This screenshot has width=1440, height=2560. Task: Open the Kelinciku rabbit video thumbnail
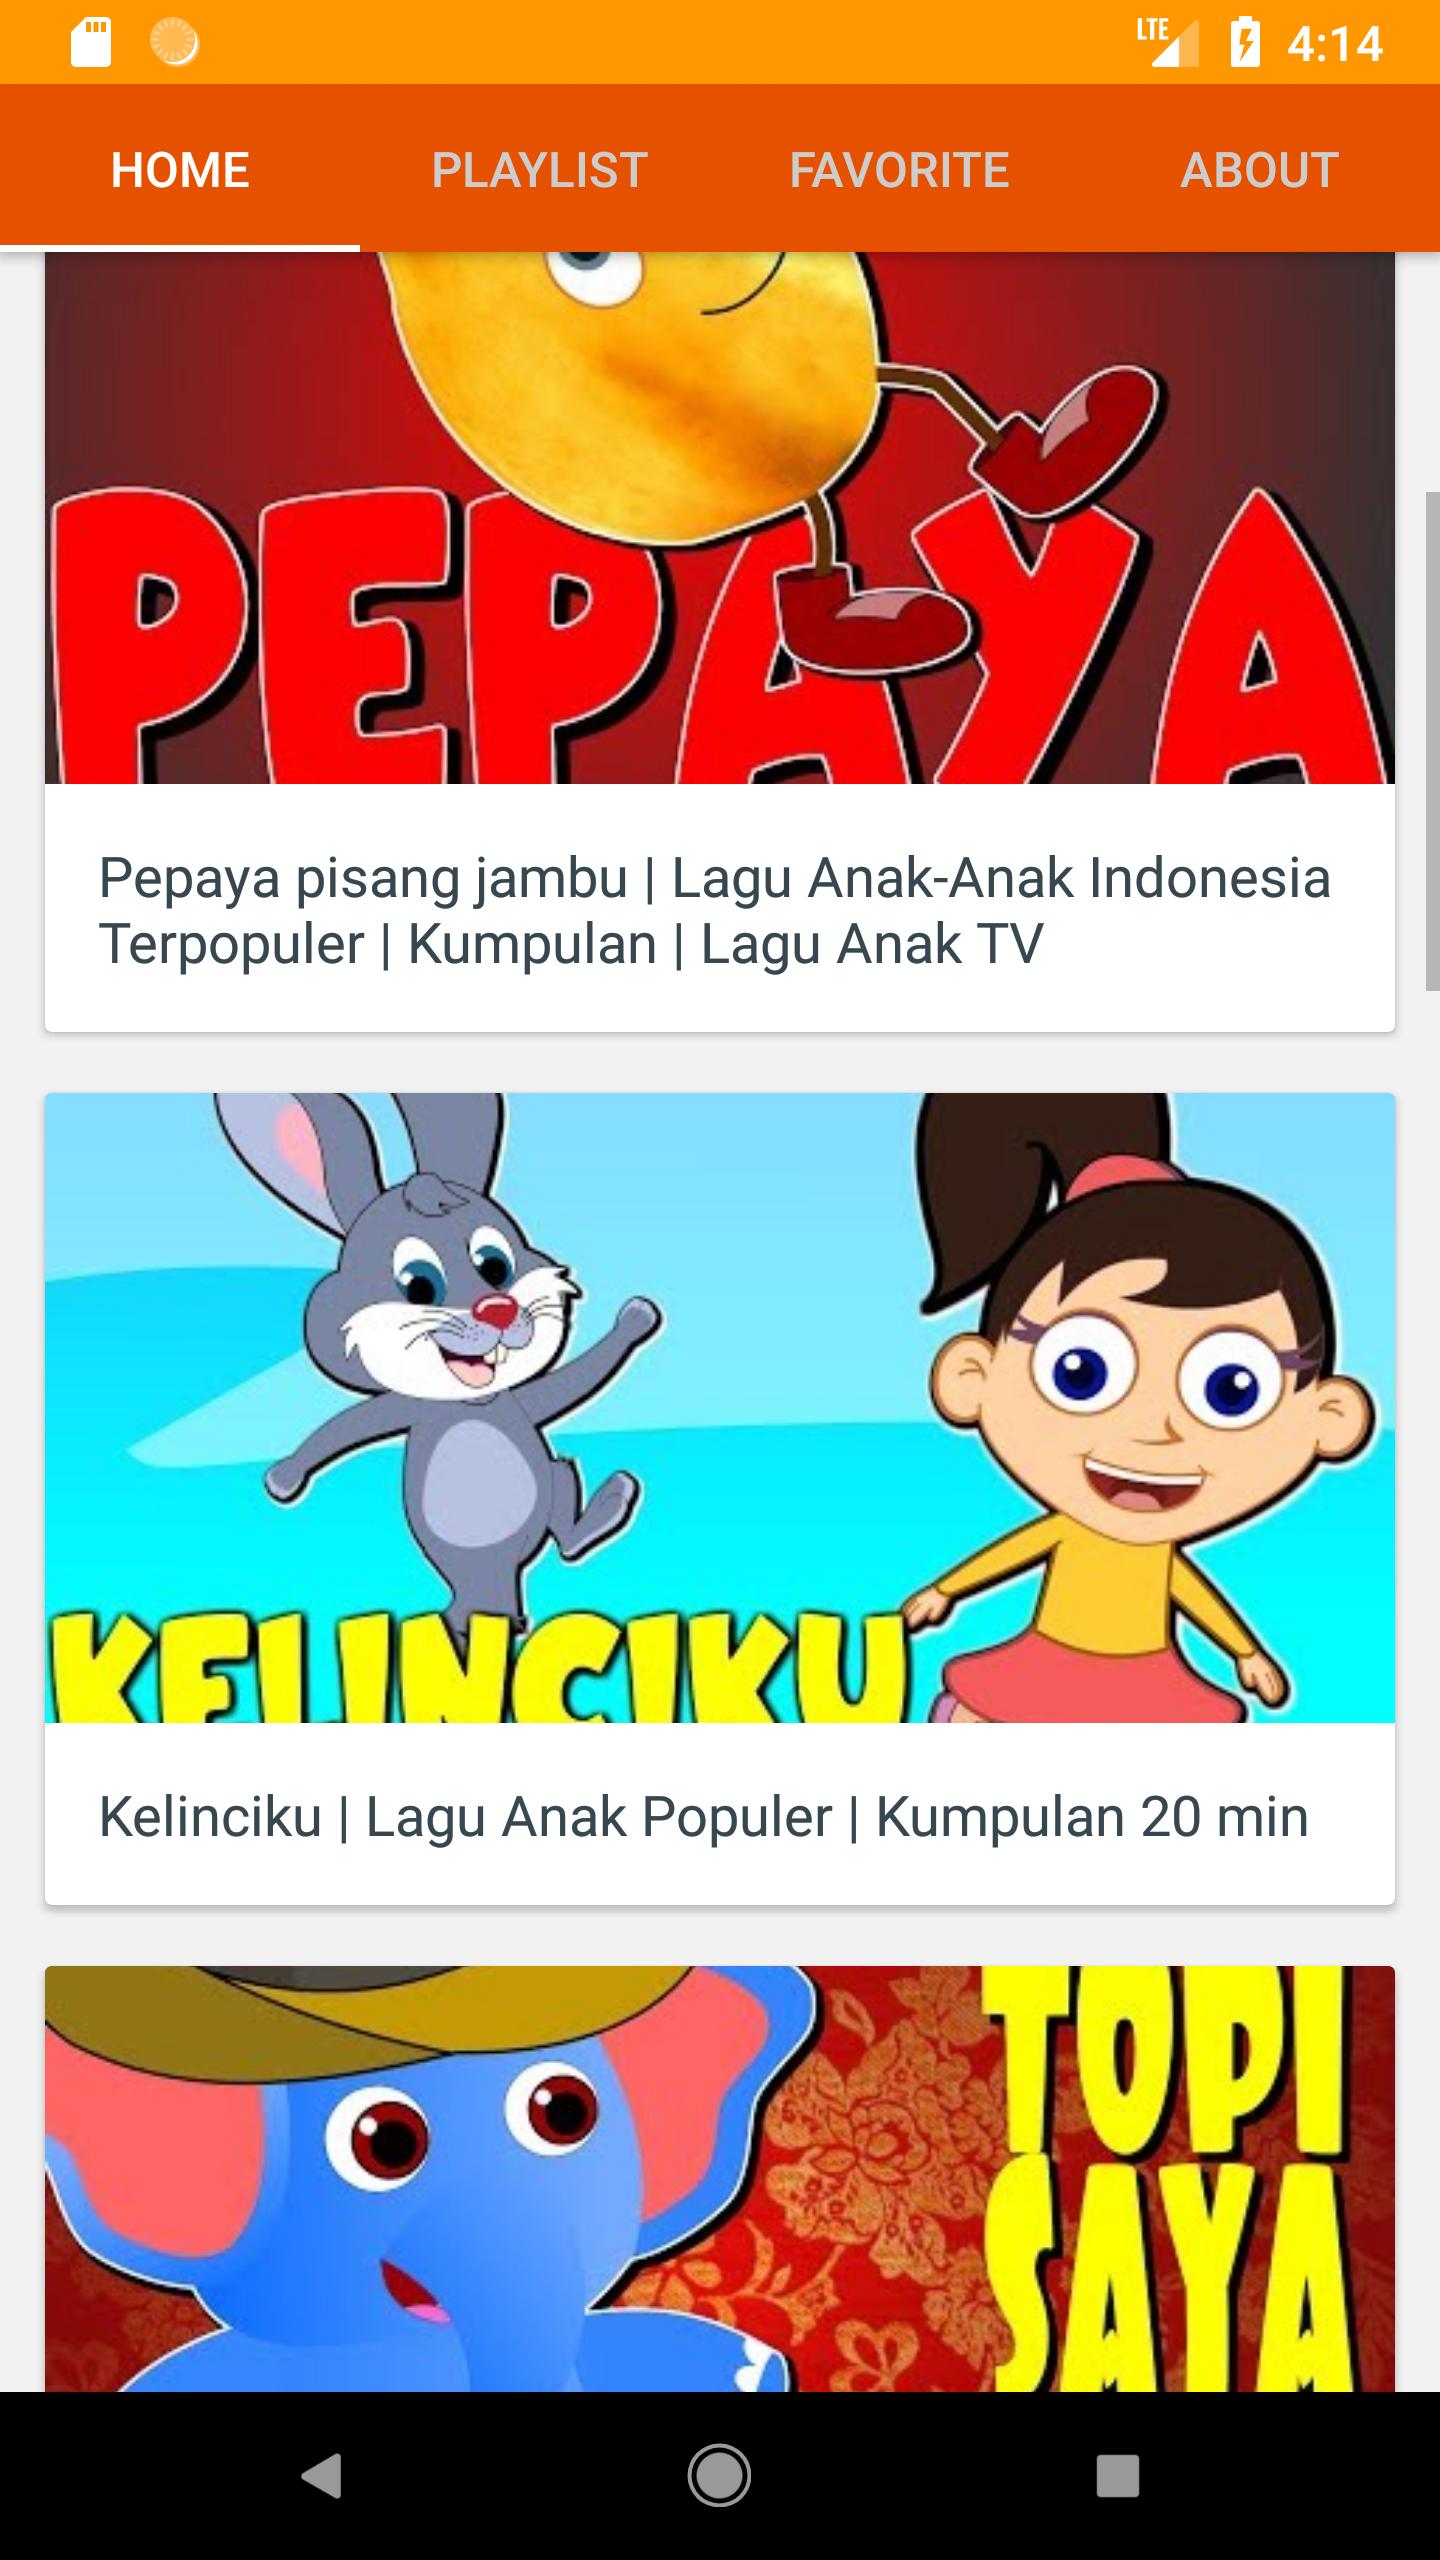pos(720,1408)
